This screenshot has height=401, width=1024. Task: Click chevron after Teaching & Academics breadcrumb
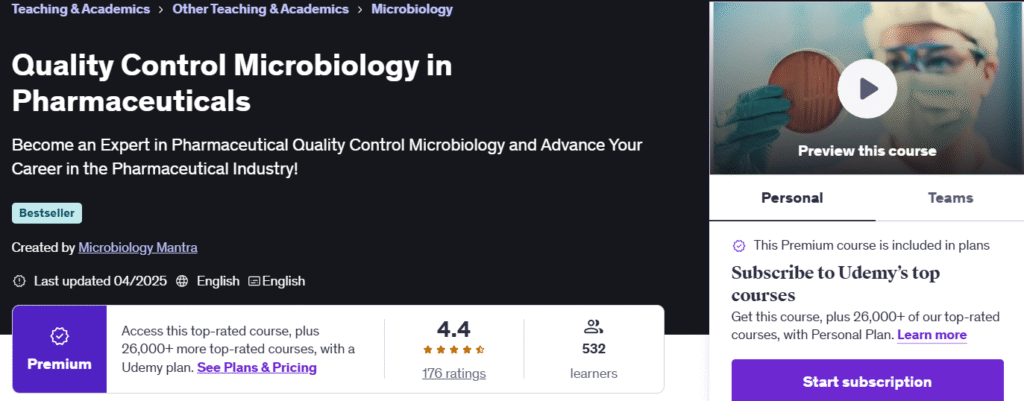click(161, 10)
